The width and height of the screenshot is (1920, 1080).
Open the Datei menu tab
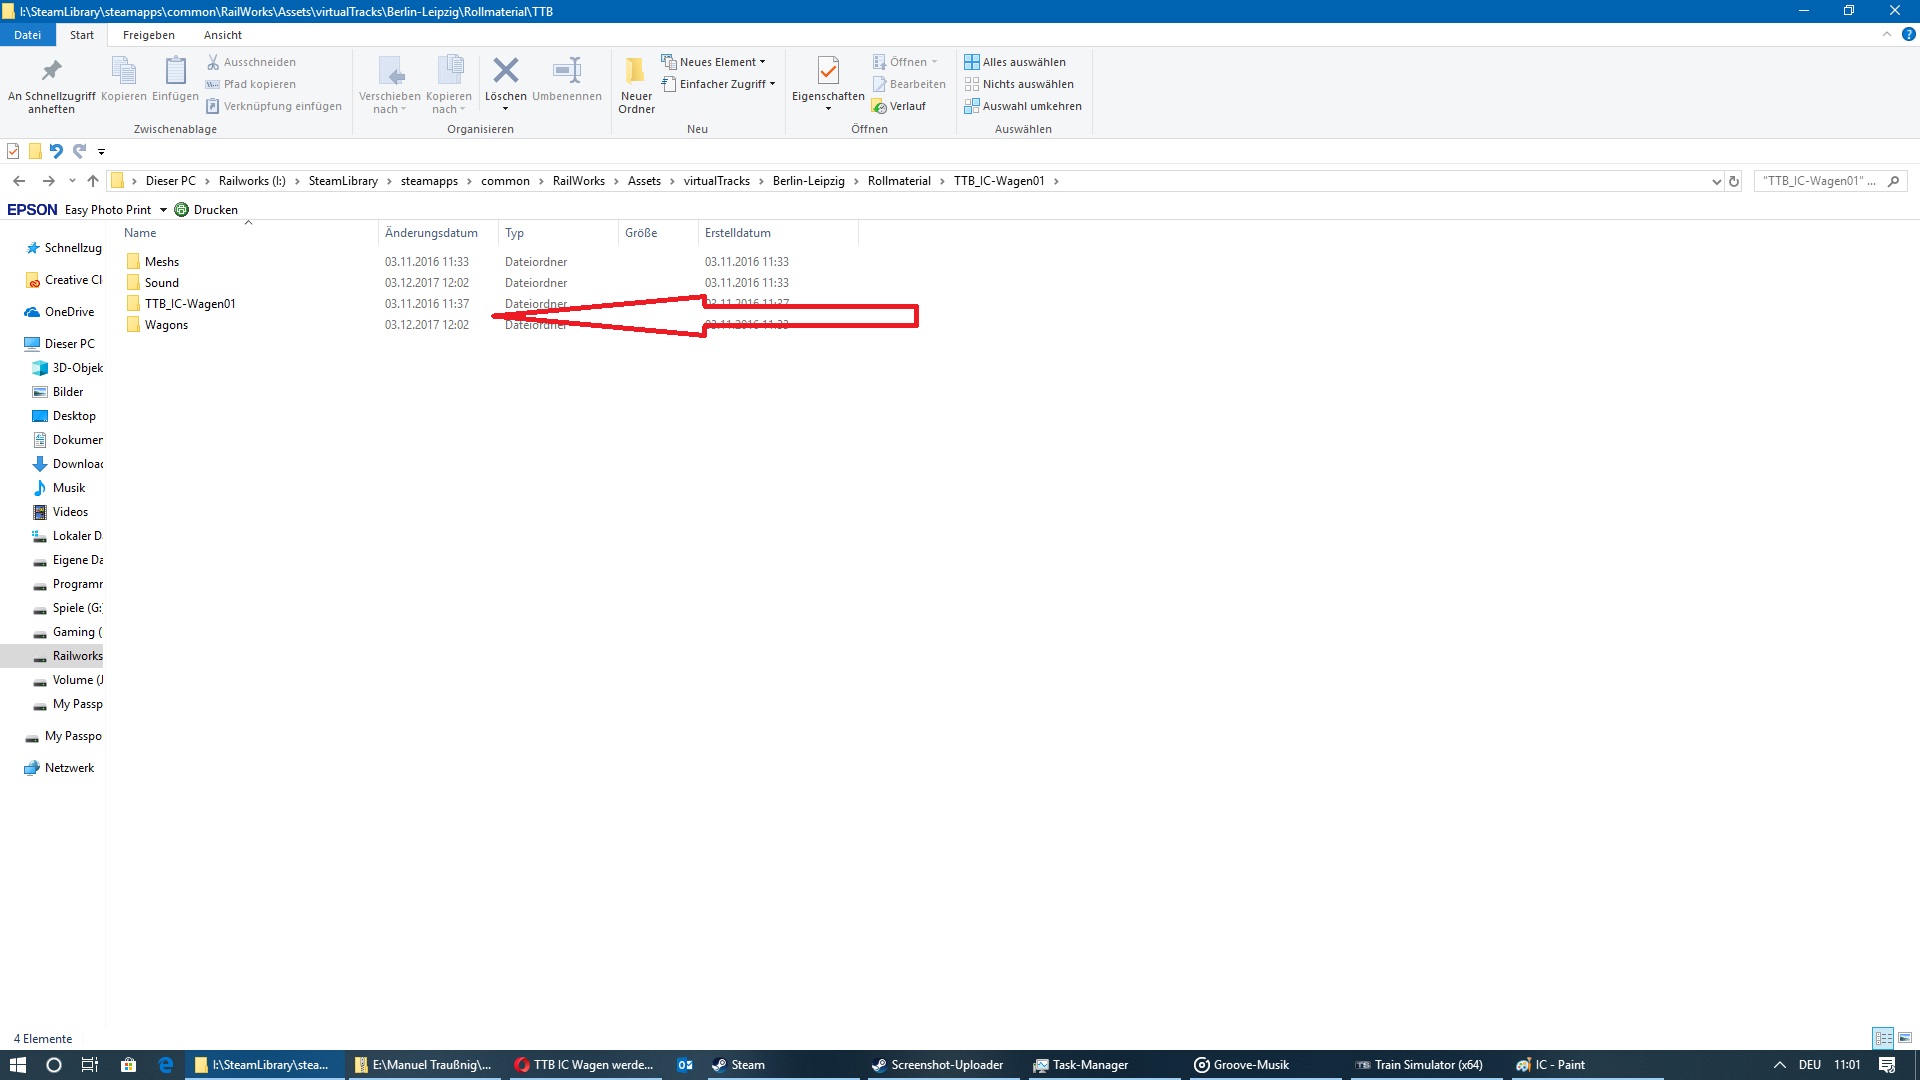click(27, 35)
